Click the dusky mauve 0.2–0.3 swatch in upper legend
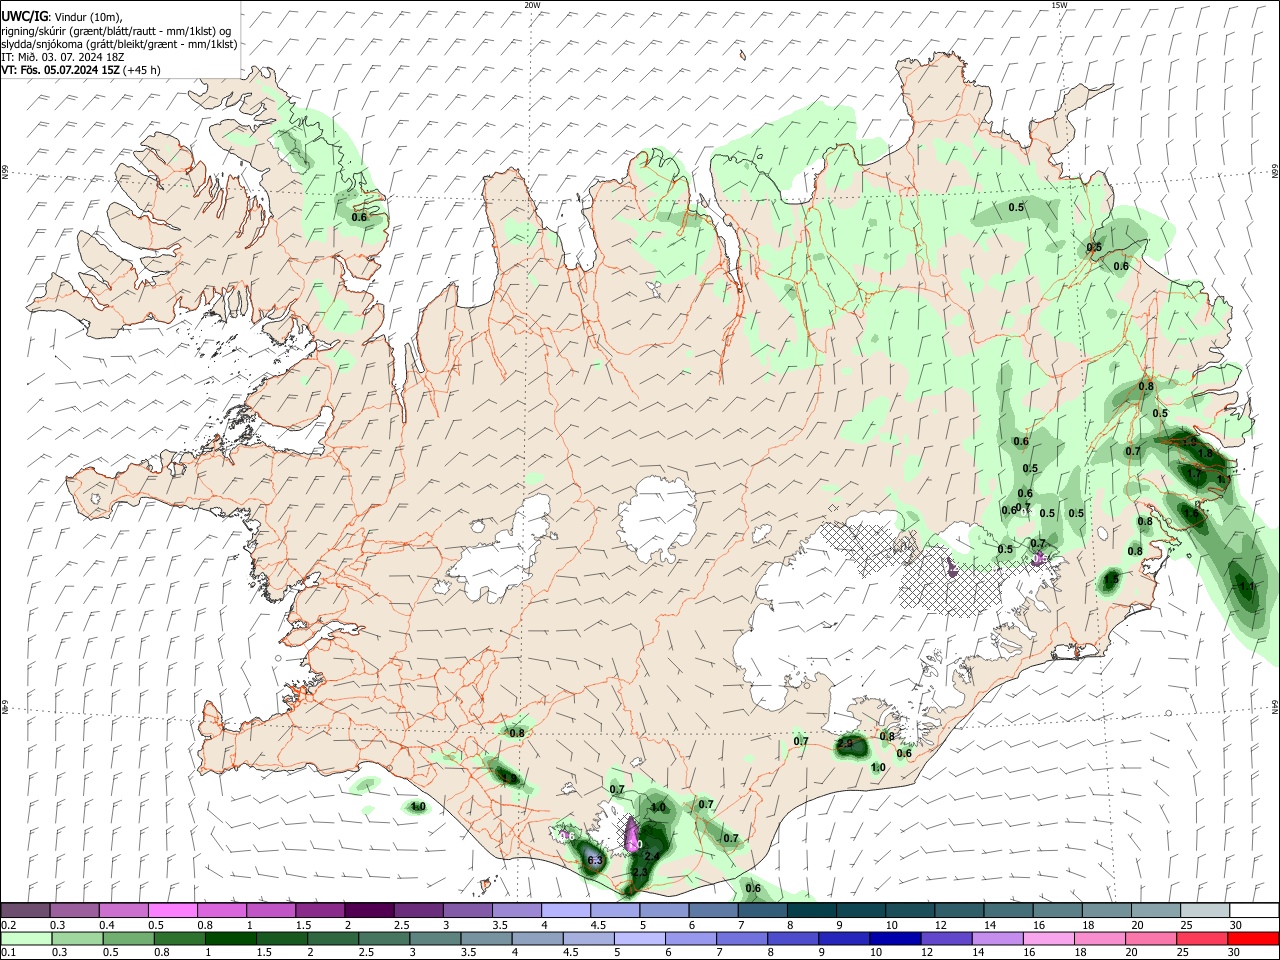This screenshot has height=960, width=1280. click(25, 910)
